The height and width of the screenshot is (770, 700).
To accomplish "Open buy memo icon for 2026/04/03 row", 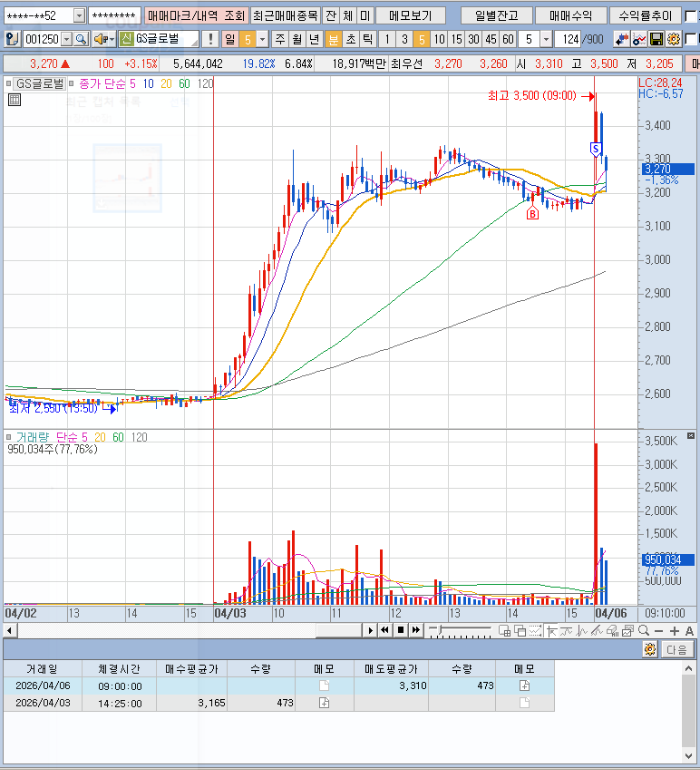I will 324,703.
